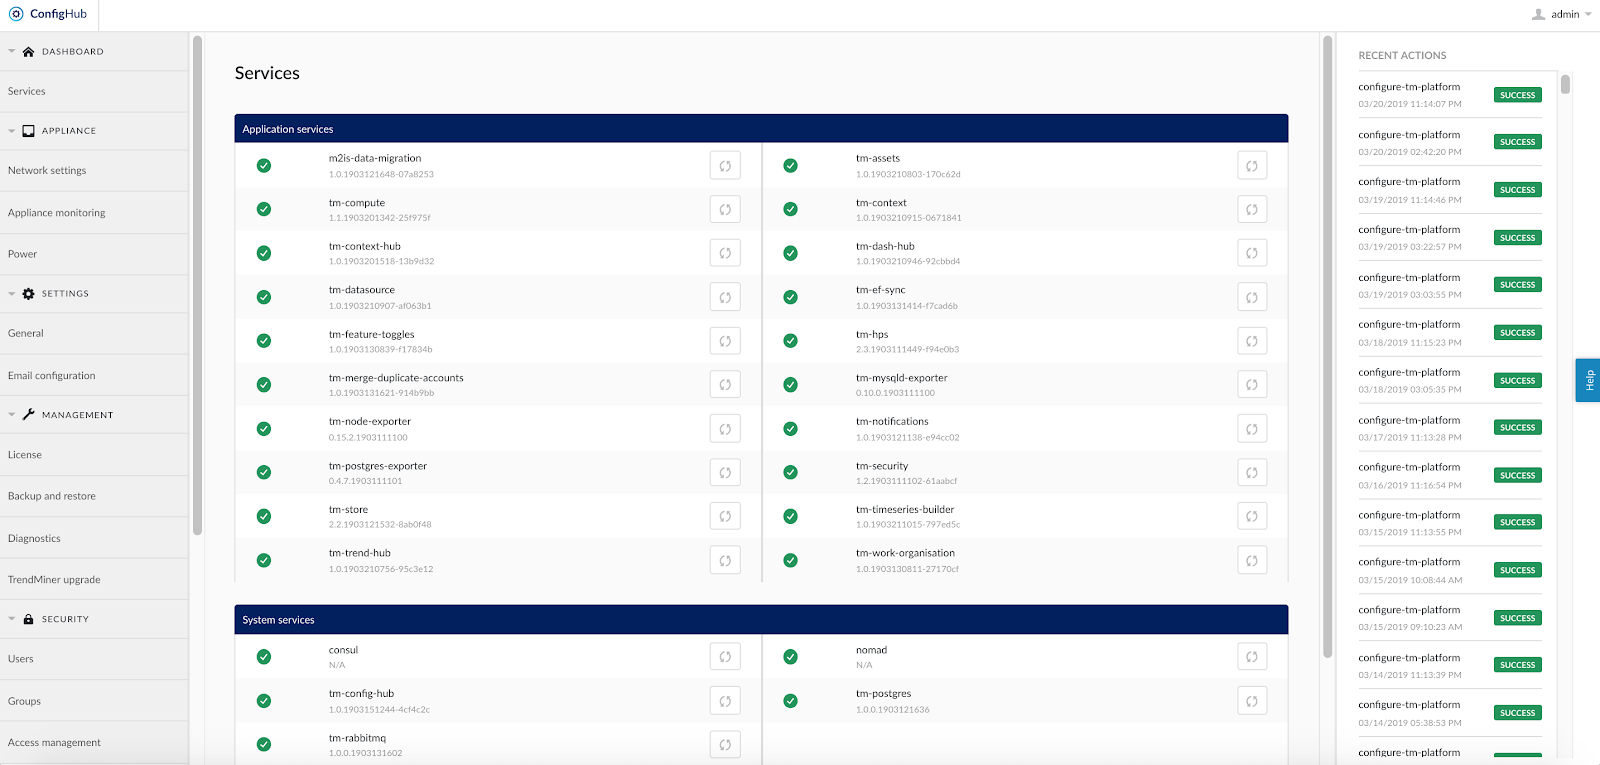The height and width of the screenshot is (765, 1600).
Task: Restart the tm-hps service
Action: [1252, 341]
